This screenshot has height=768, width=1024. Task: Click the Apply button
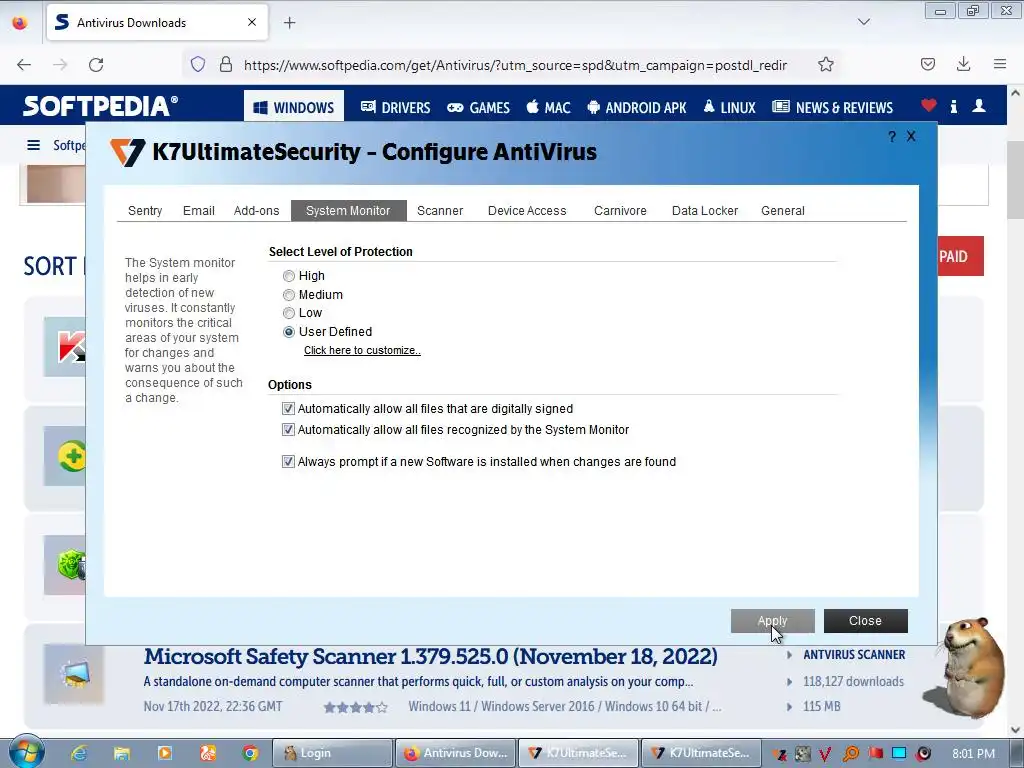pyautogui.click(x=773, y=621)
